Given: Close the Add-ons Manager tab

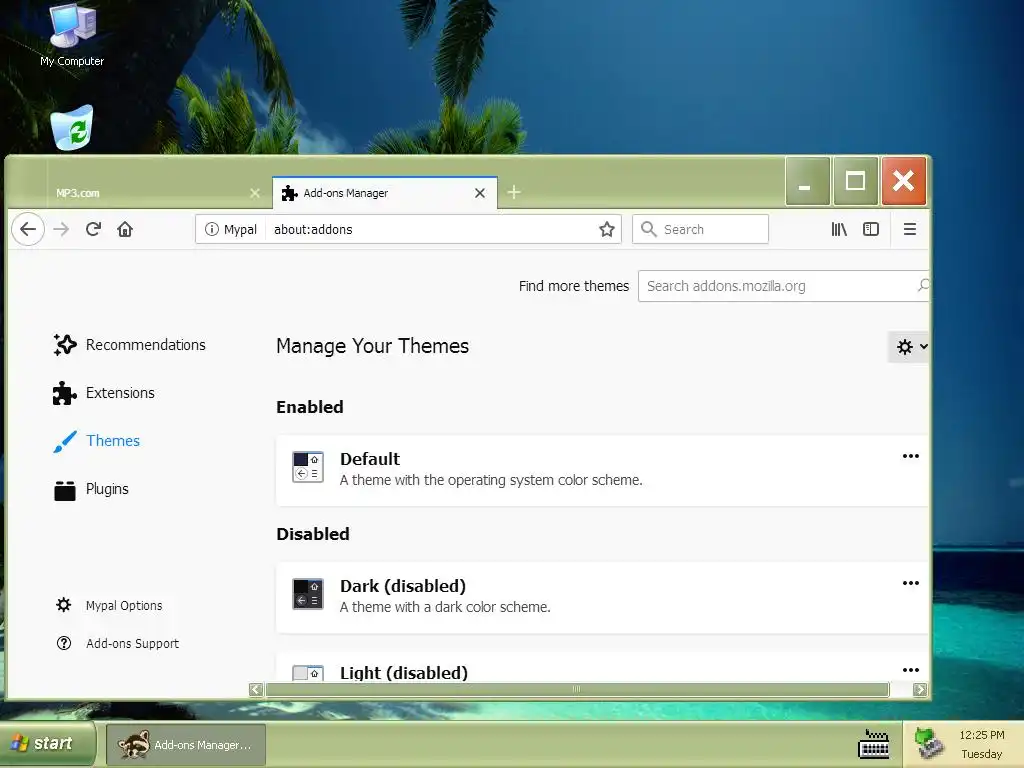Looking at the screenshot, I should [480, 193].
